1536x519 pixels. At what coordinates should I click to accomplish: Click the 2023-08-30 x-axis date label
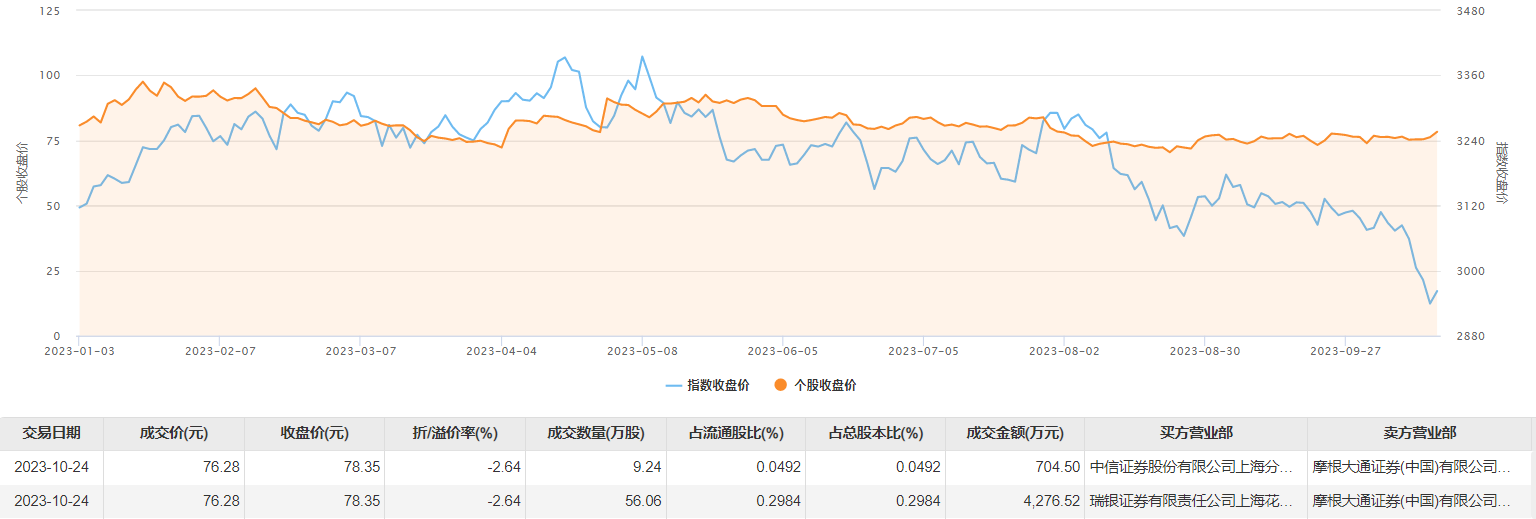pos(1204,351)
